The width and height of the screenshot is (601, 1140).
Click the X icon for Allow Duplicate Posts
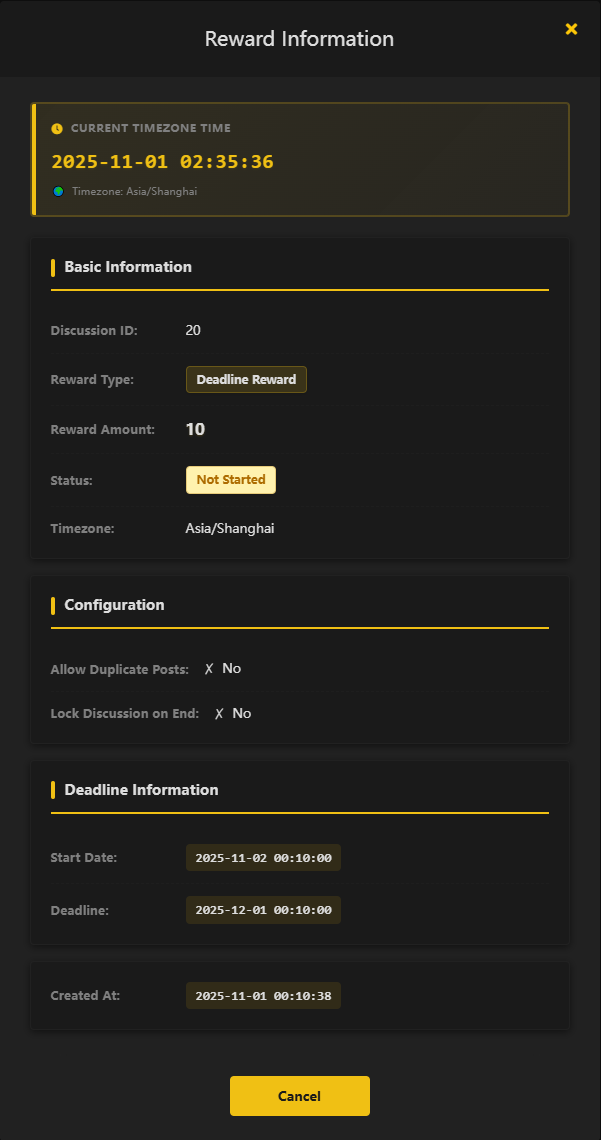click(209, 669)
